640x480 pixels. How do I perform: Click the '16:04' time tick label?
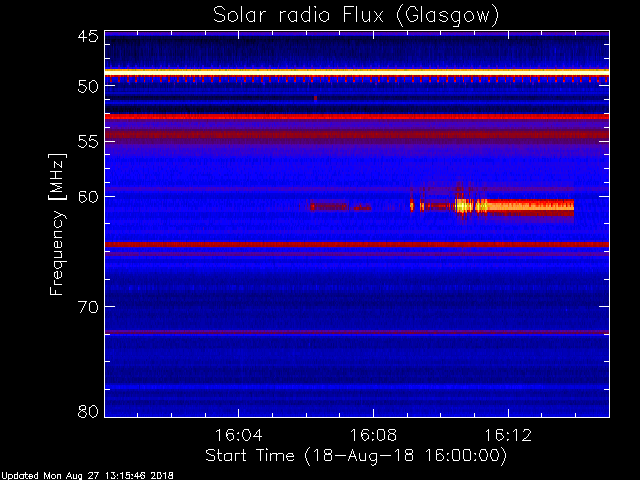tap(238, 435)
